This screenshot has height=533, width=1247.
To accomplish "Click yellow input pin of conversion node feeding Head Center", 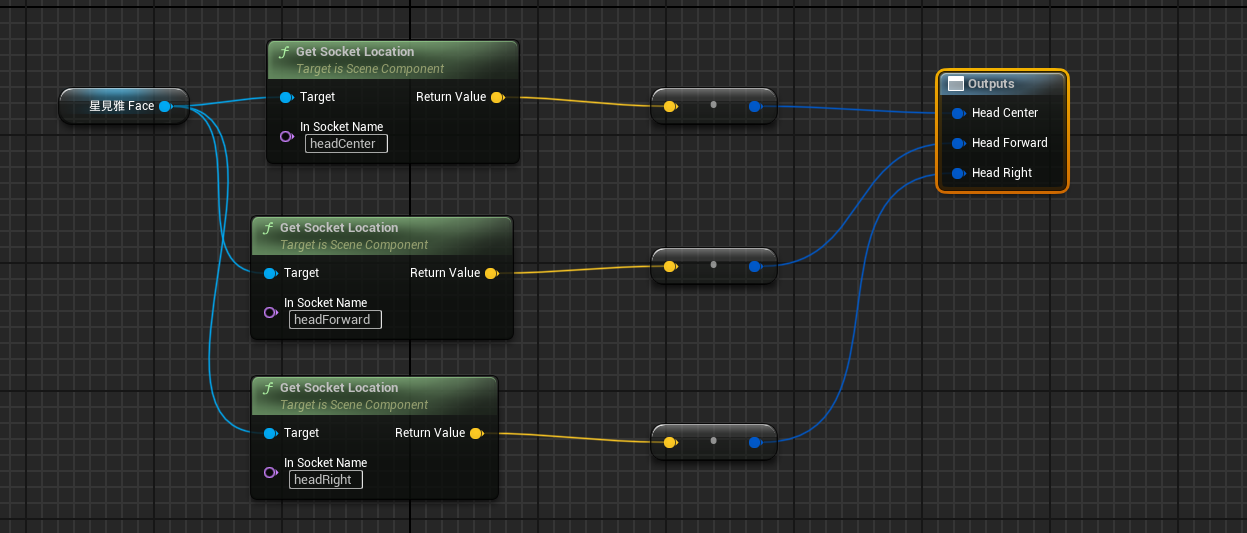I will click(x=669, y=106).
